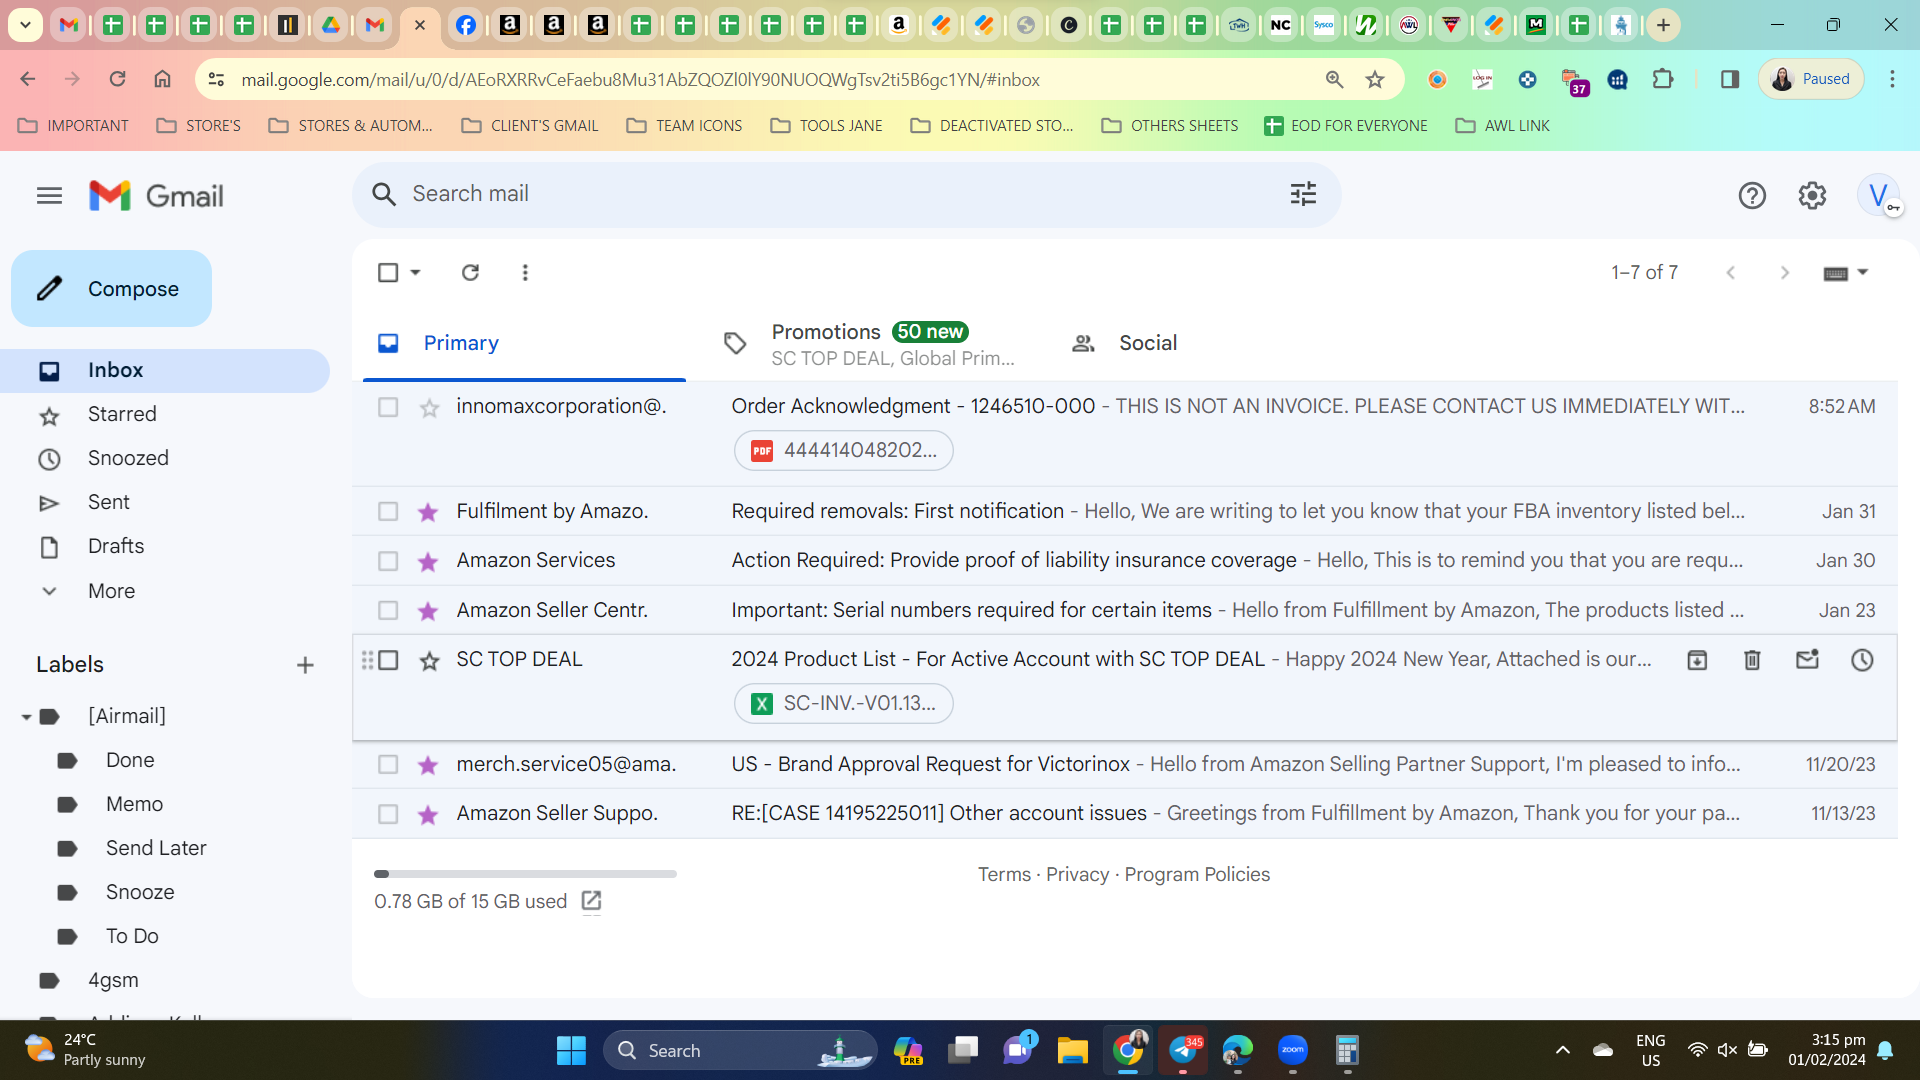Select the Fulfilment by Amazon email checkbox
This screenshot has width=1920, height=1080.
388,512
